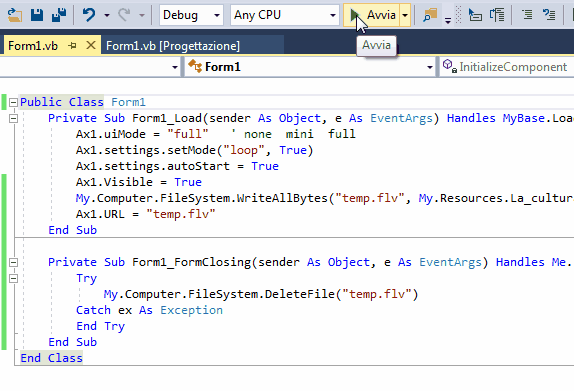Click DeleteFile in the code
This screenshot has height=391, width=574.
tap(299, 294)
